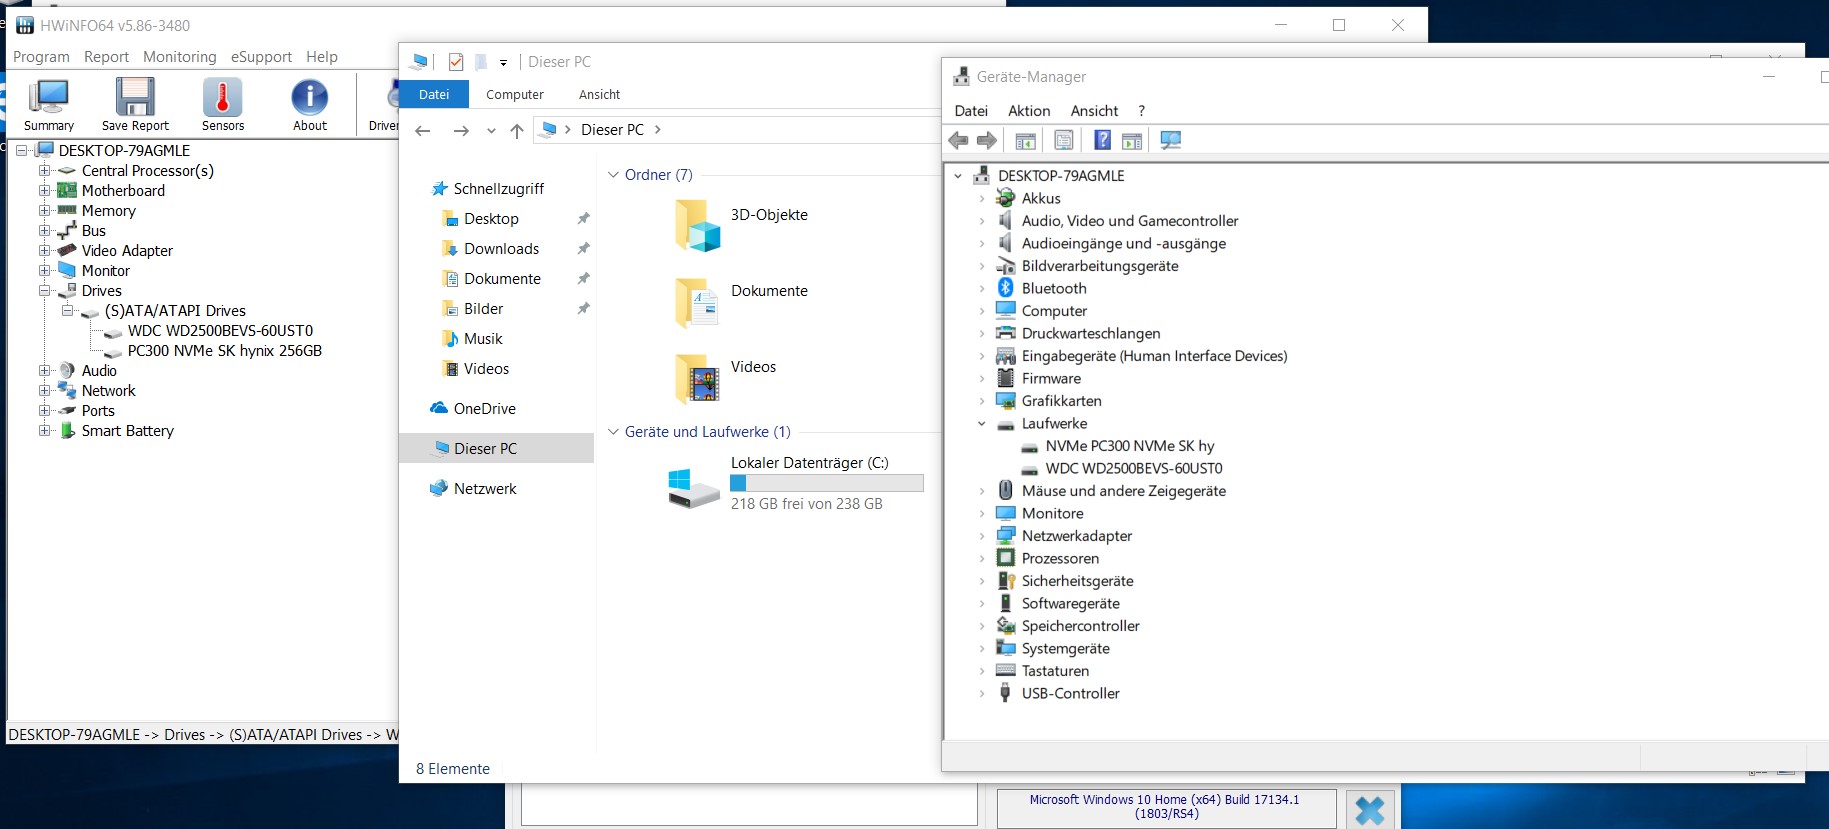Click the scan for hardware changes monitor icon

pos(1170,140)
